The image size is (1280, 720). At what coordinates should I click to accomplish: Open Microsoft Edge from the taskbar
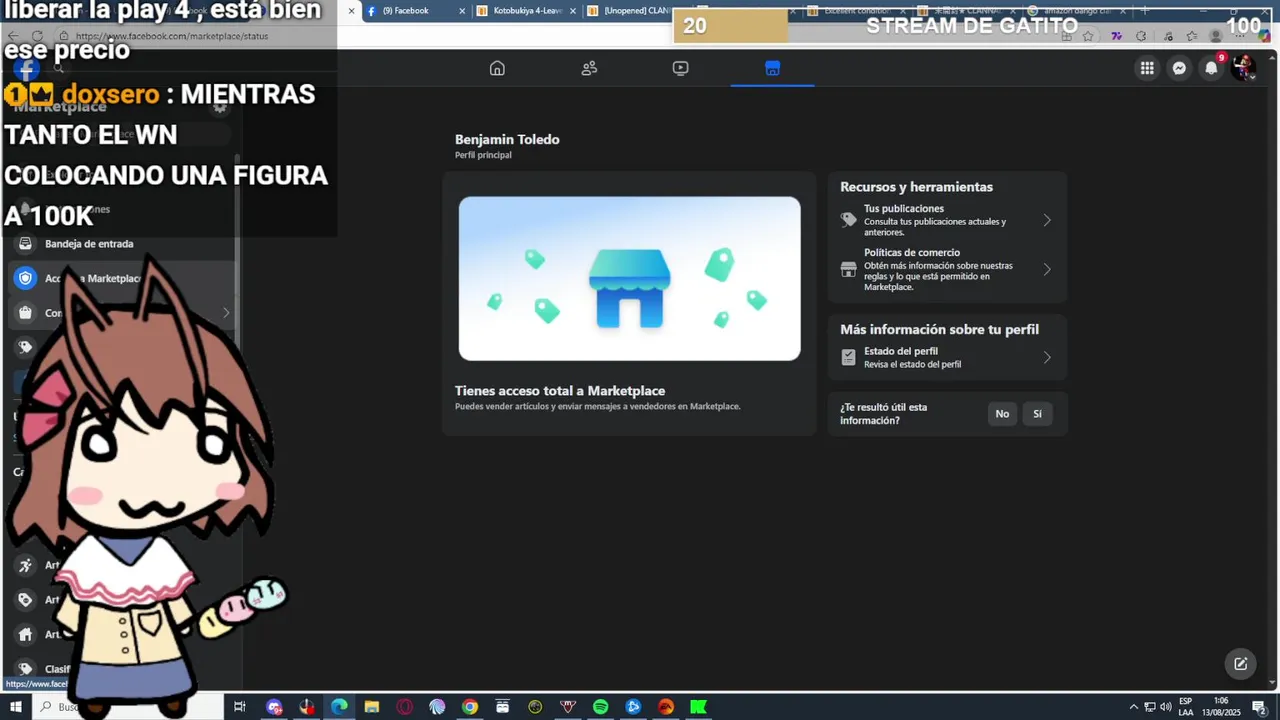click(339, 707)
